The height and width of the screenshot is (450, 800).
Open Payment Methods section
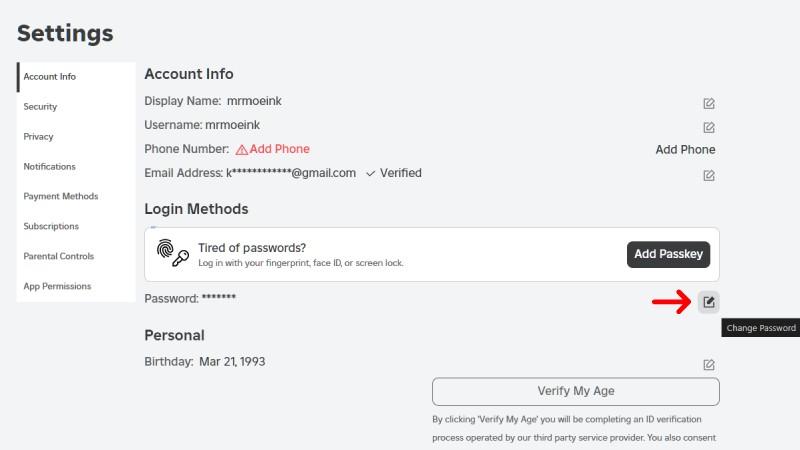click(60, 197)
